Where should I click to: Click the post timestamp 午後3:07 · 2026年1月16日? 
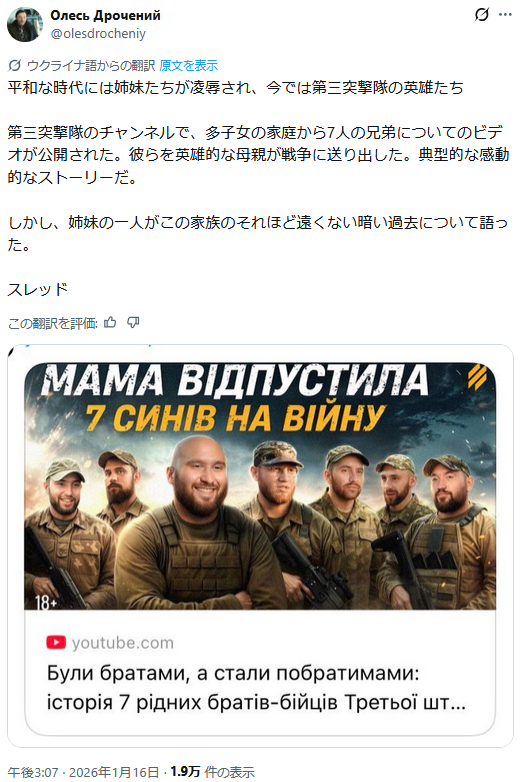pos(83,773)
